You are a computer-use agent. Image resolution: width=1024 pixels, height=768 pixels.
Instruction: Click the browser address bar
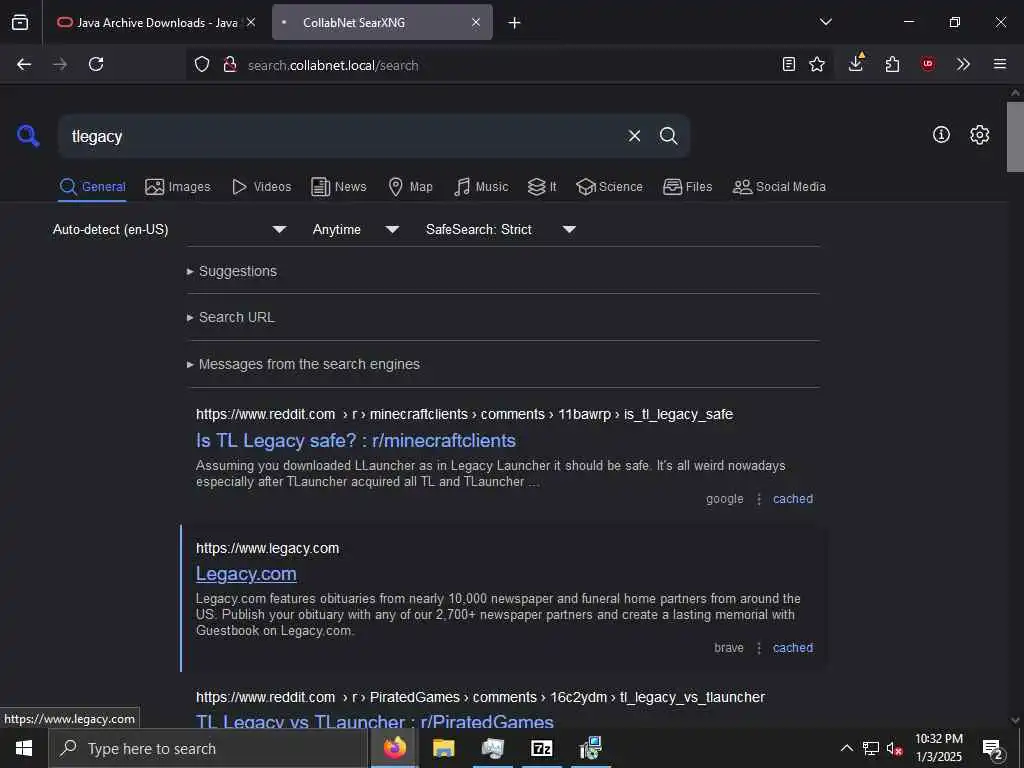(509, 65)
